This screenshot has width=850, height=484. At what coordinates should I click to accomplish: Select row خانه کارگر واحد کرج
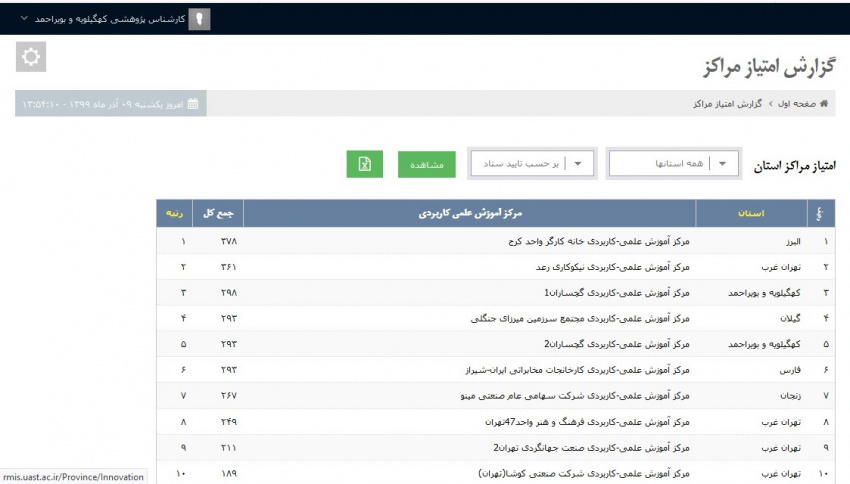coord(495,241)
